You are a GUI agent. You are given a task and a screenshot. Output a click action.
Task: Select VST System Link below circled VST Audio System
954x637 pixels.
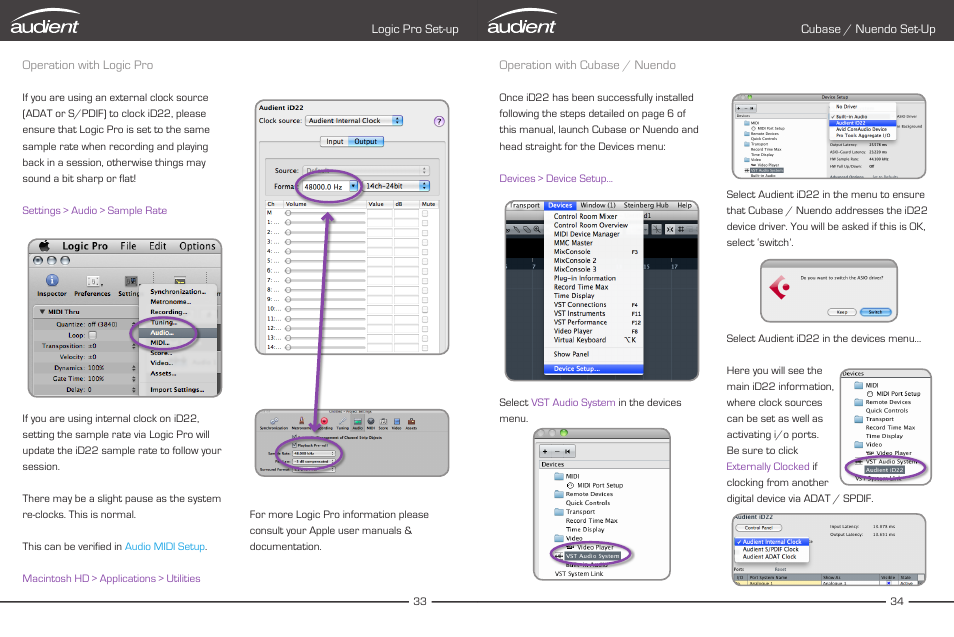579,574
